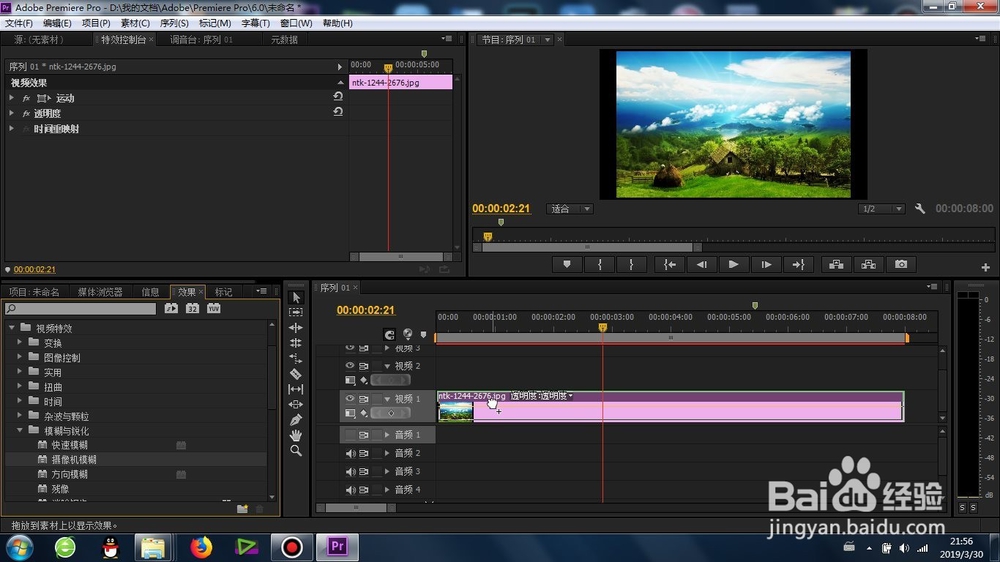
Task: Collapse the Video 2 track
Action: [387, 366]
